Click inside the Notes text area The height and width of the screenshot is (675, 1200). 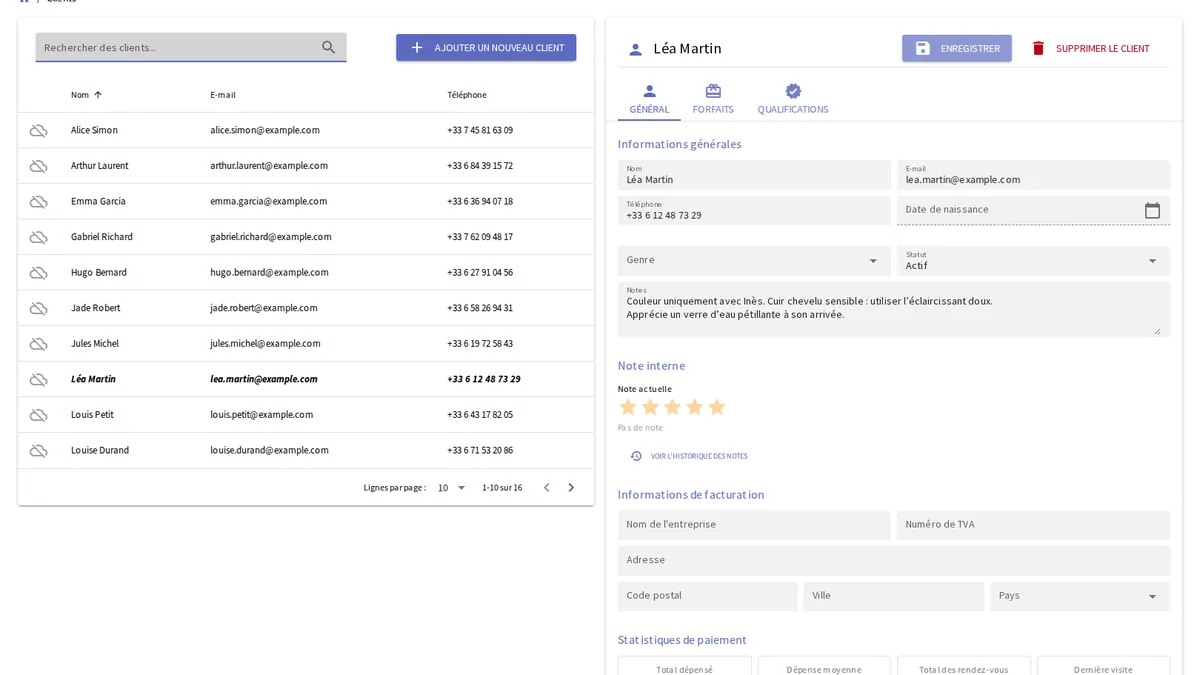click(894, 309)
